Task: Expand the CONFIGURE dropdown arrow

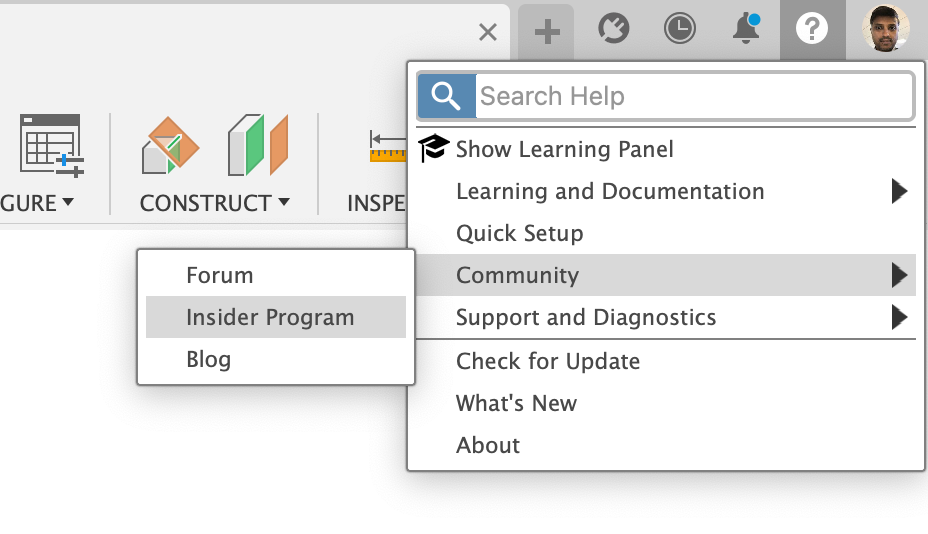Action: point(68,202)
